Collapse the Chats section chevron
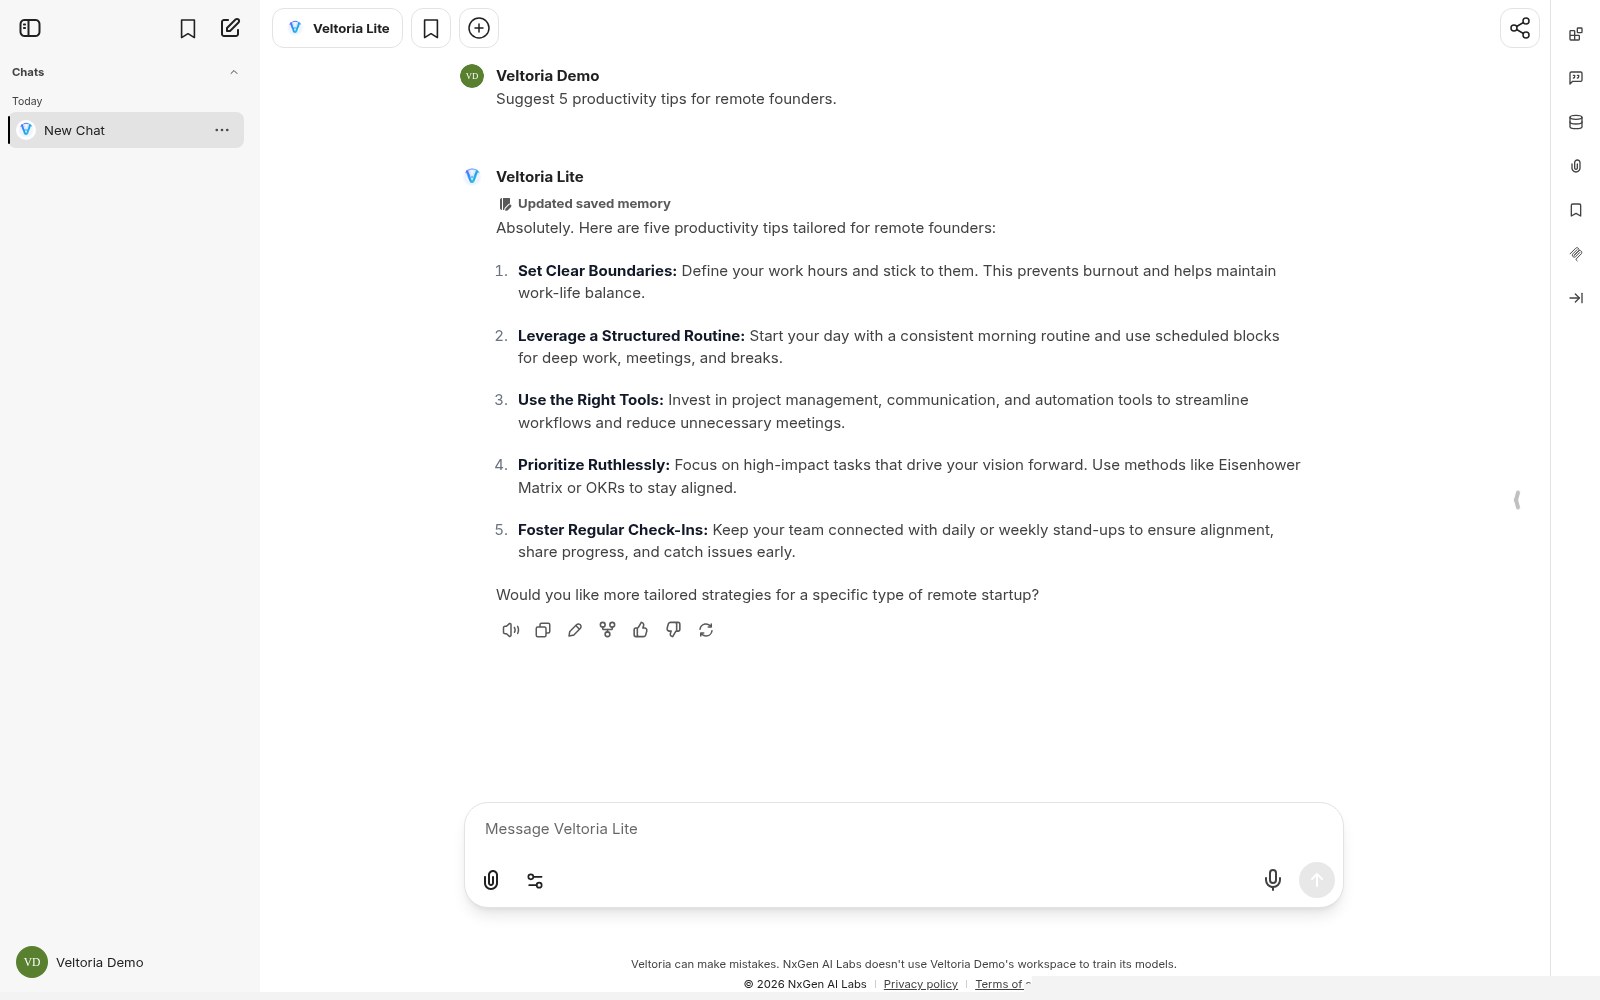 [234, 72]
